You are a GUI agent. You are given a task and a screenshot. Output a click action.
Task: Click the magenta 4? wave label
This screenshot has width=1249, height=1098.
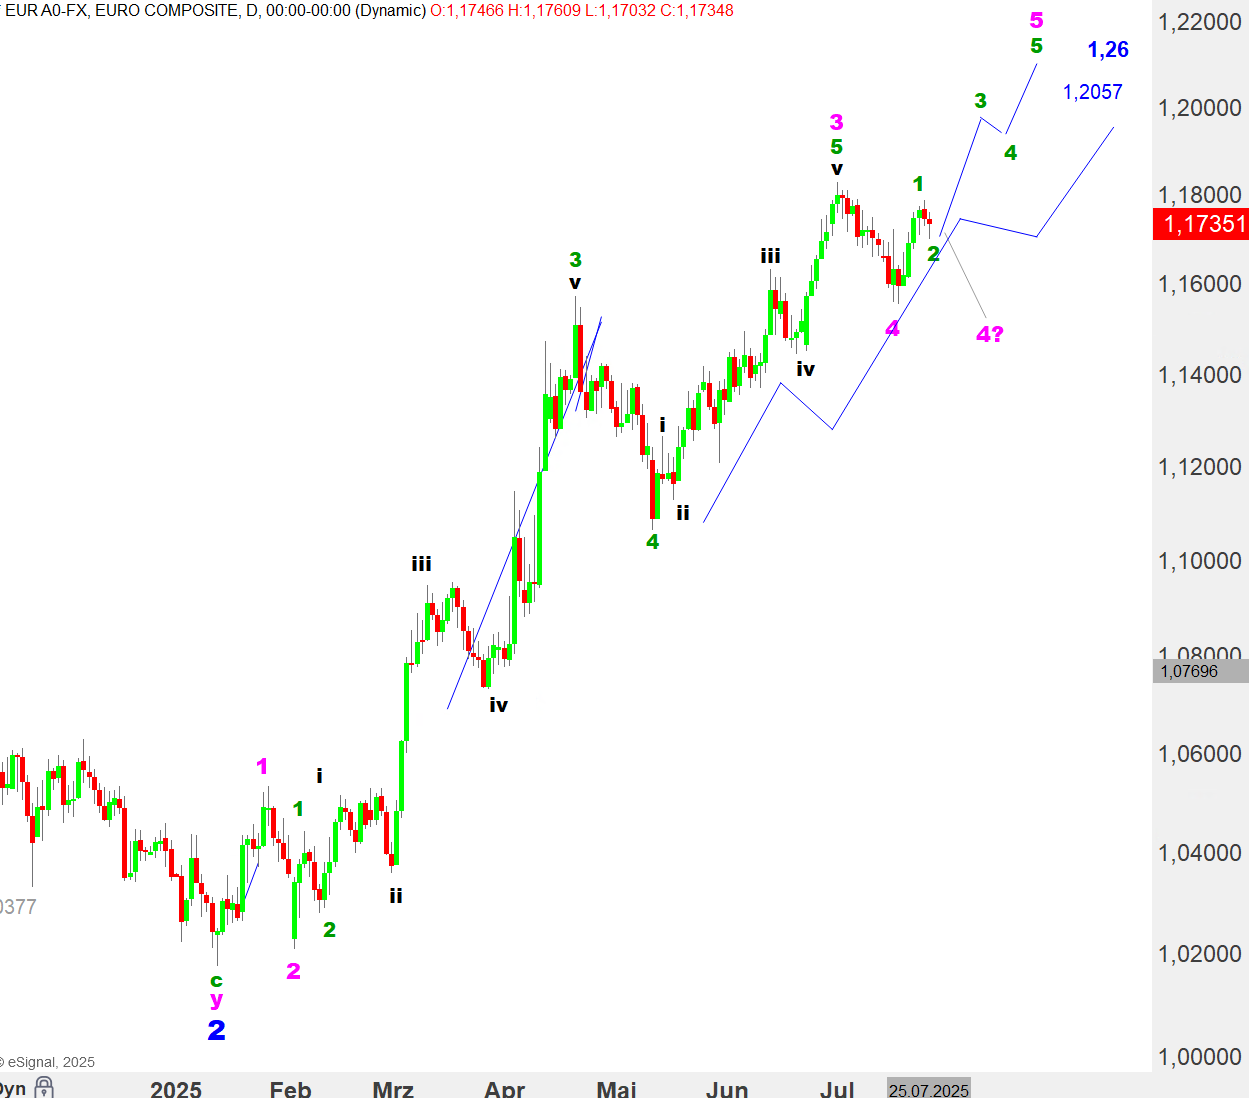989,334
